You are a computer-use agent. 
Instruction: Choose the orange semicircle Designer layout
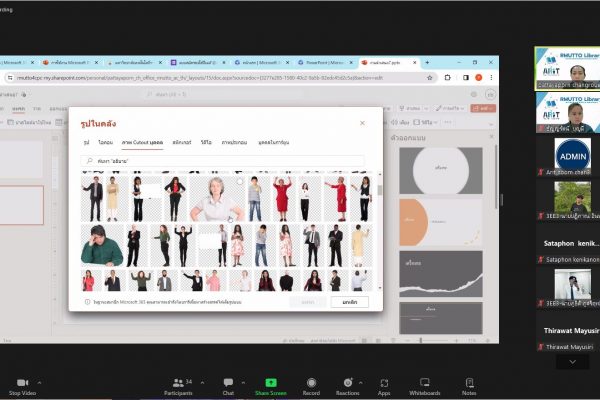coord(441,222)
